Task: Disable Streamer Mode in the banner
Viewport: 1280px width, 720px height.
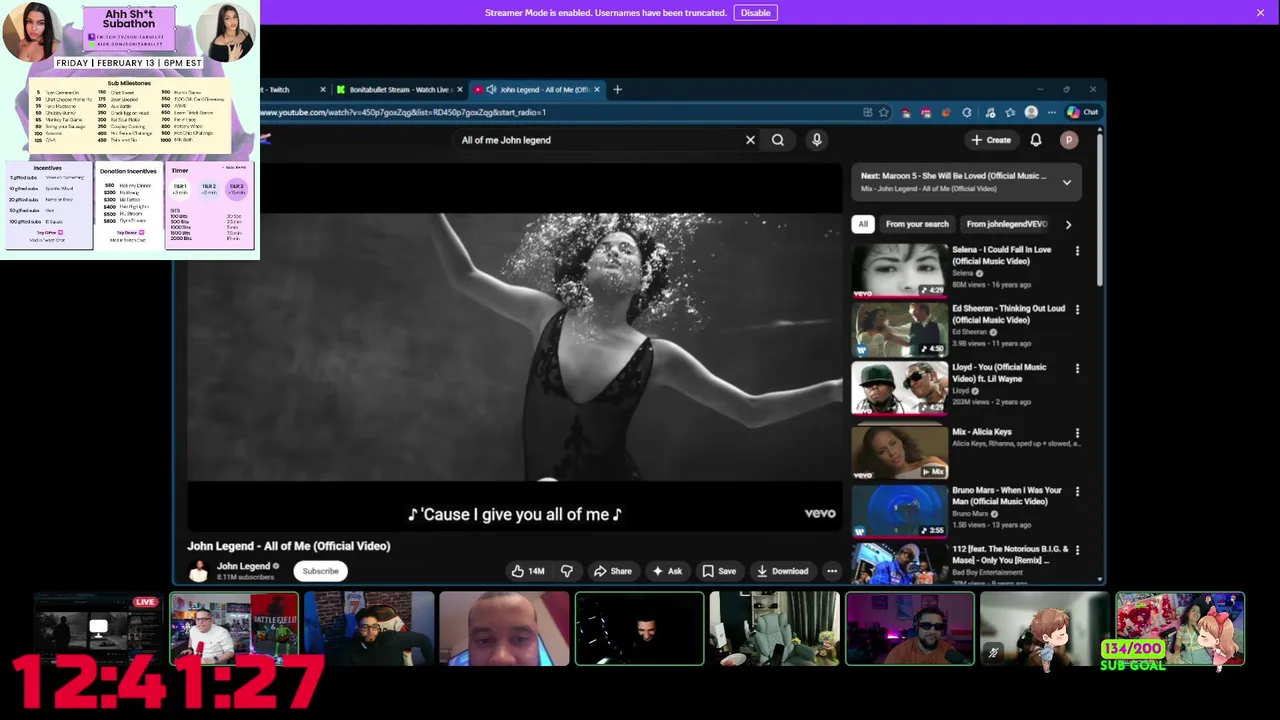Action: coord(755,12)
